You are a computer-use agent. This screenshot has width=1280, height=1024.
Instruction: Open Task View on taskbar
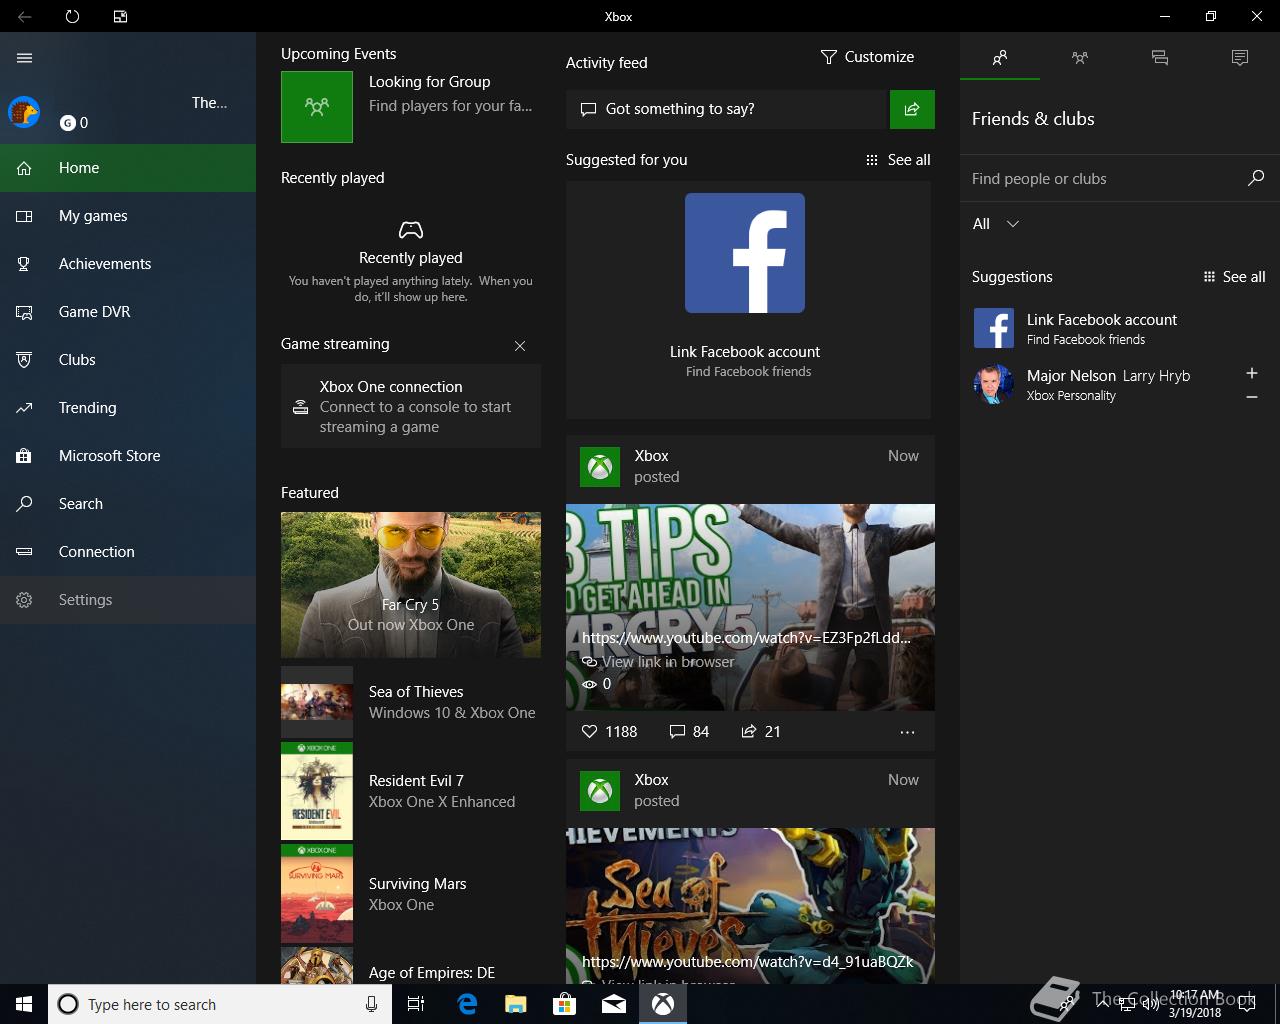[416, 1004]
